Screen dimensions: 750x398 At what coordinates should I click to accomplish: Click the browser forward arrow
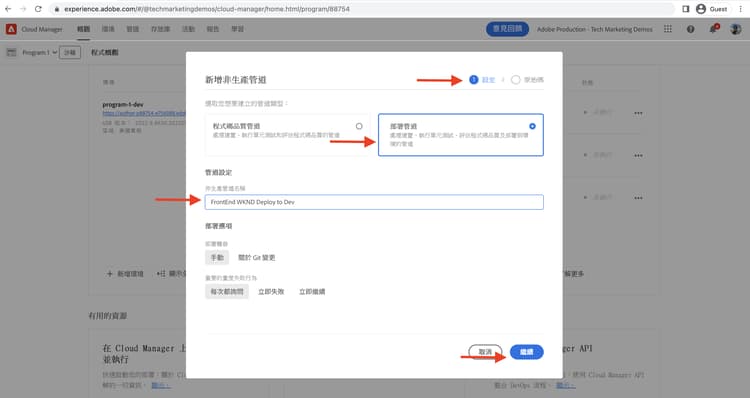(23, 9)
